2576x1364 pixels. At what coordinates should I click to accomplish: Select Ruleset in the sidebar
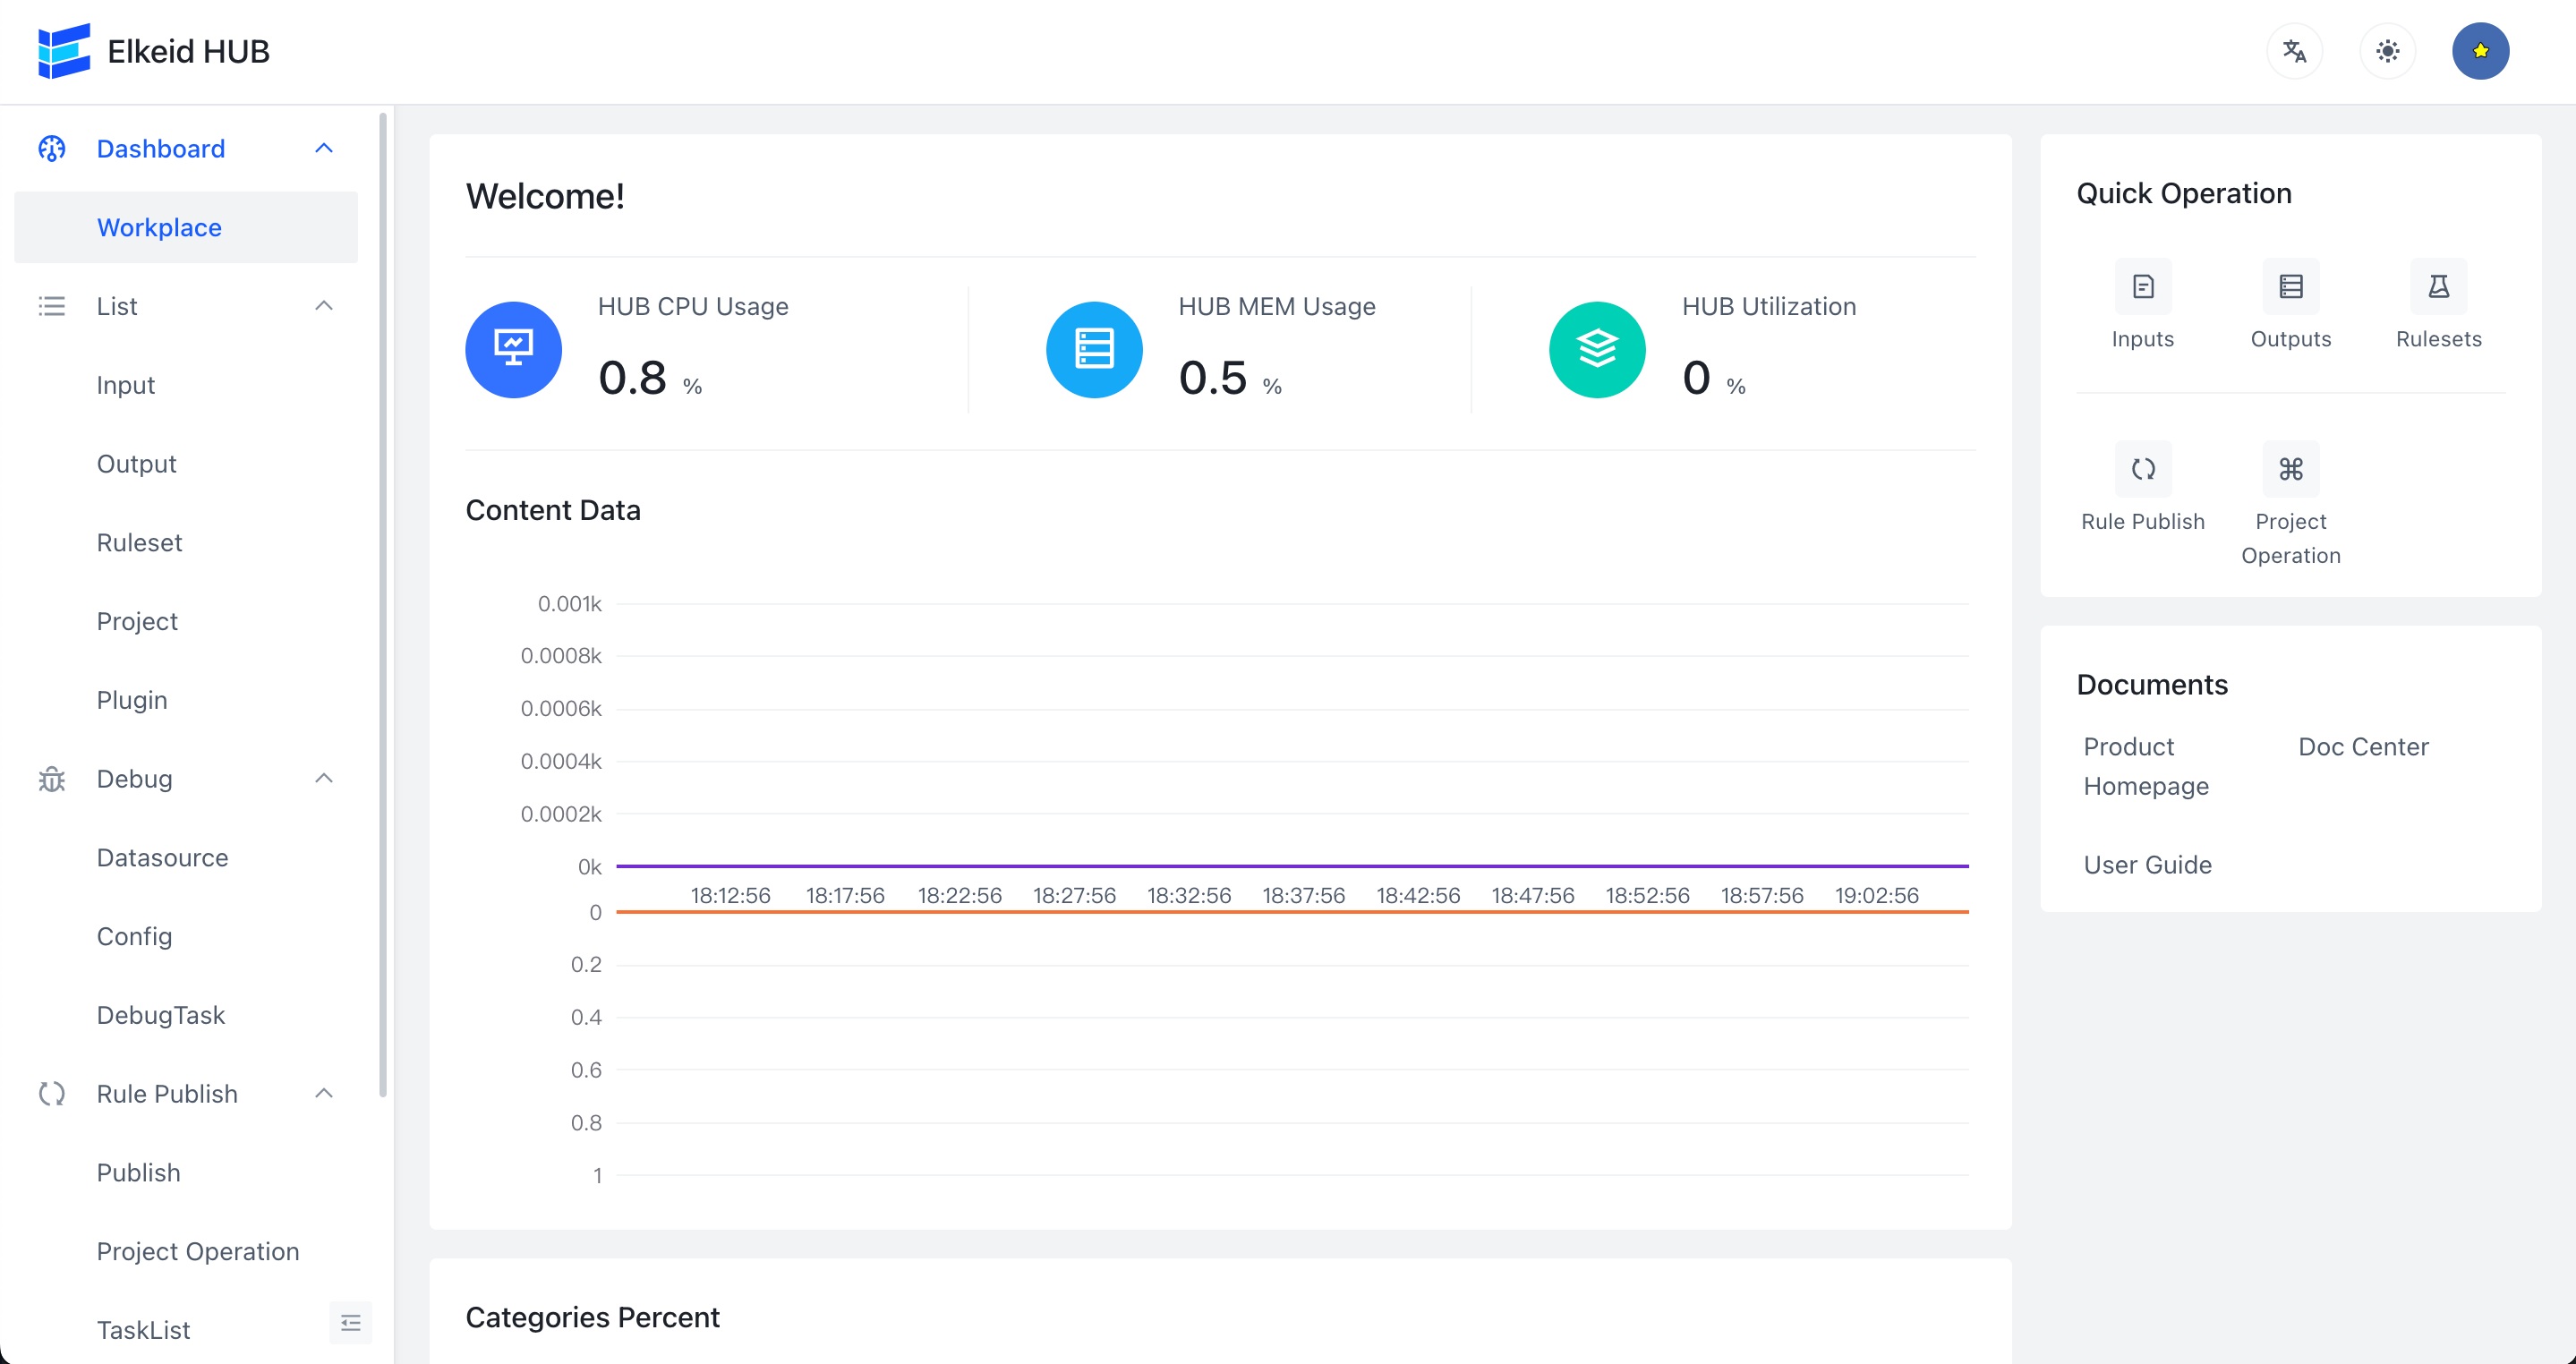(x=139, y=543)
